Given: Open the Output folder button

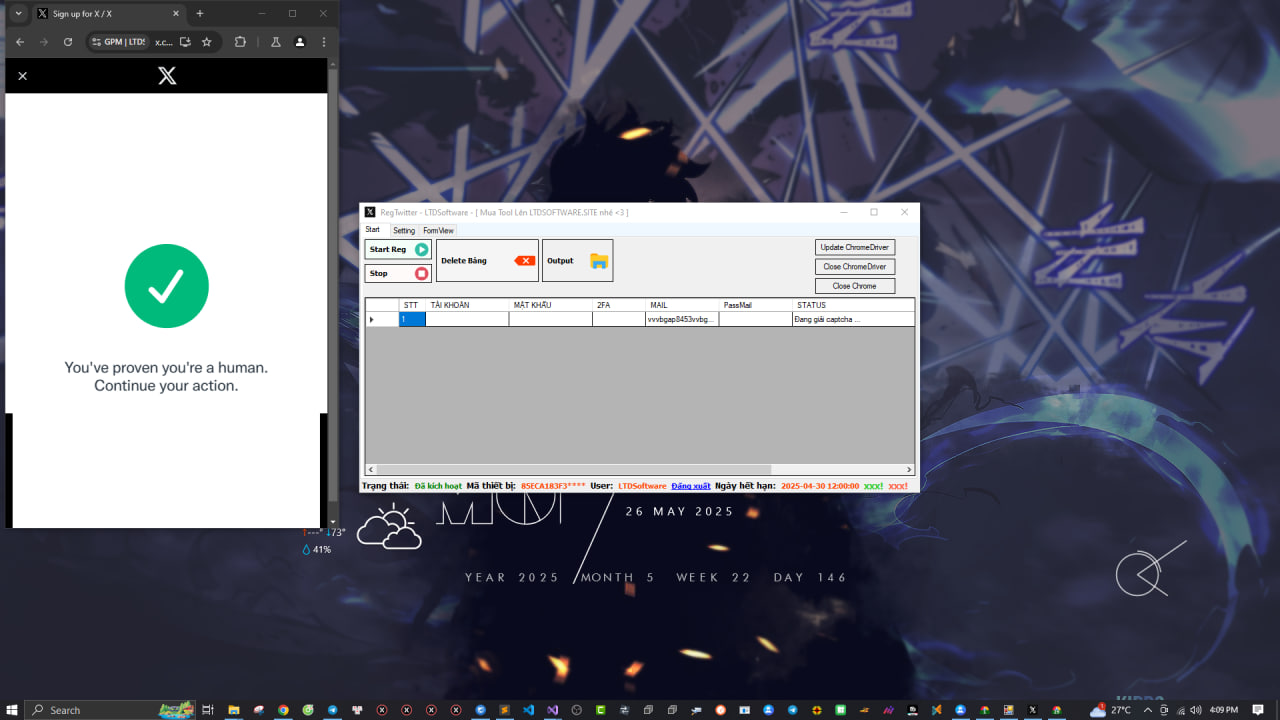Looking at the screenshot, I should tap(577, 260).
